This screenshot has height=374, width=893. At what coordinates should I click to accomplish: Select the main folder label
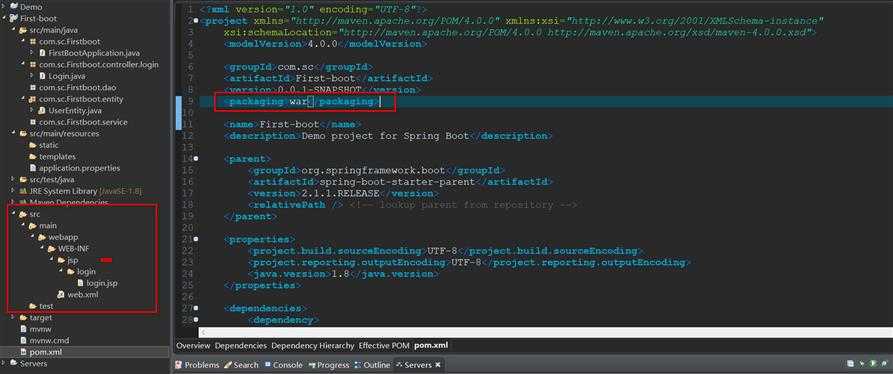click(x=48, y=225)
